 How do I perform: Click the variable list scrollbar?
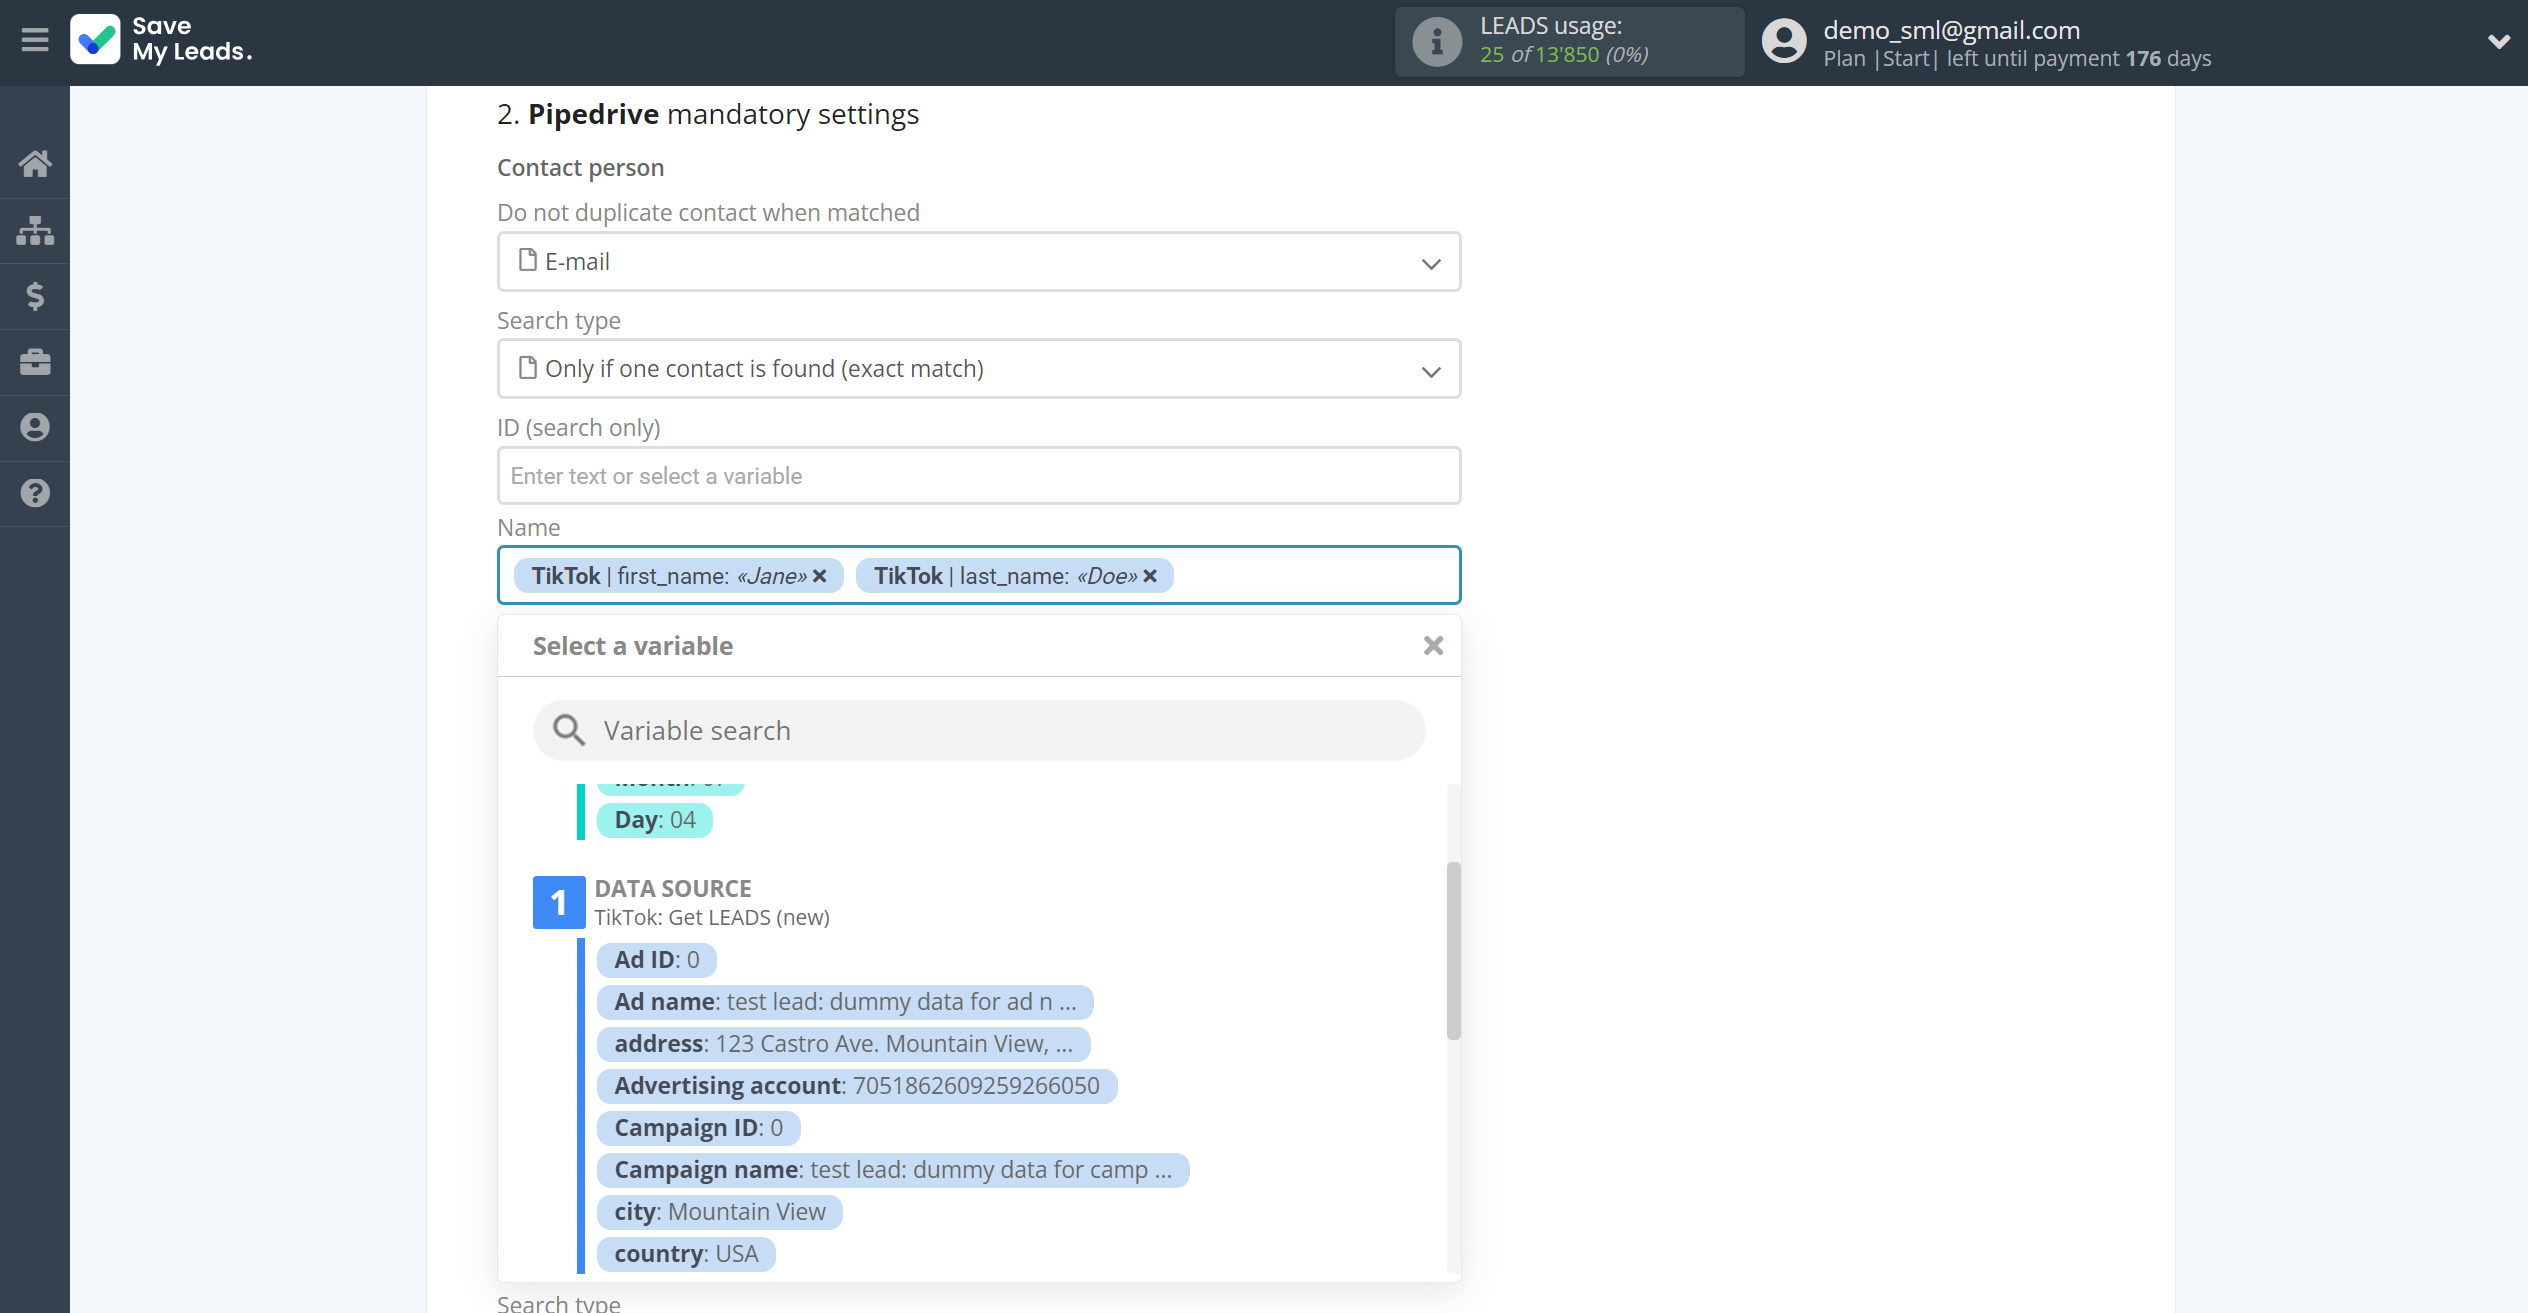coord(1454,950)
